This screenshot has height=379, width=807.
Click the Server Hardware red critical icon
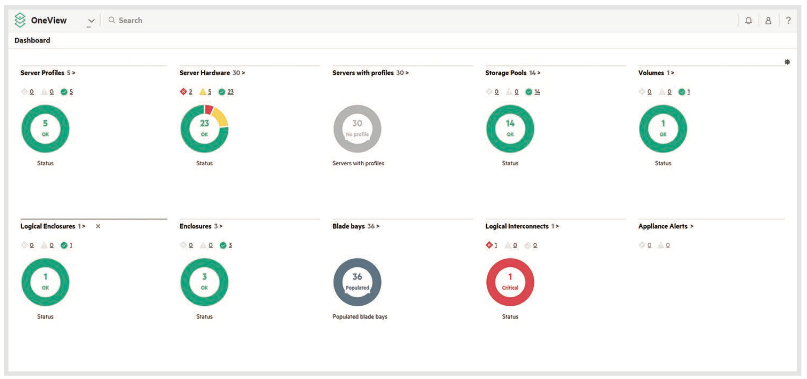click(x=183, y=92)
